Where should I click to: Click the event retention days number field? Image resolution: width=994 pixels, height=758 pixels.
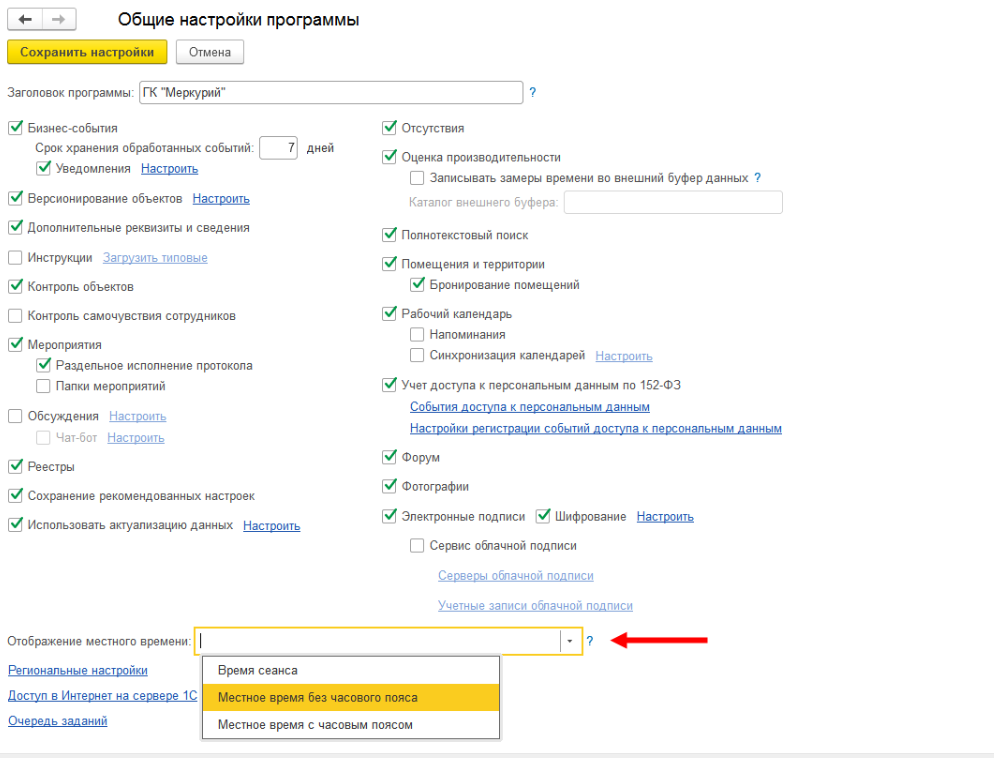click(x=278, y=148)
